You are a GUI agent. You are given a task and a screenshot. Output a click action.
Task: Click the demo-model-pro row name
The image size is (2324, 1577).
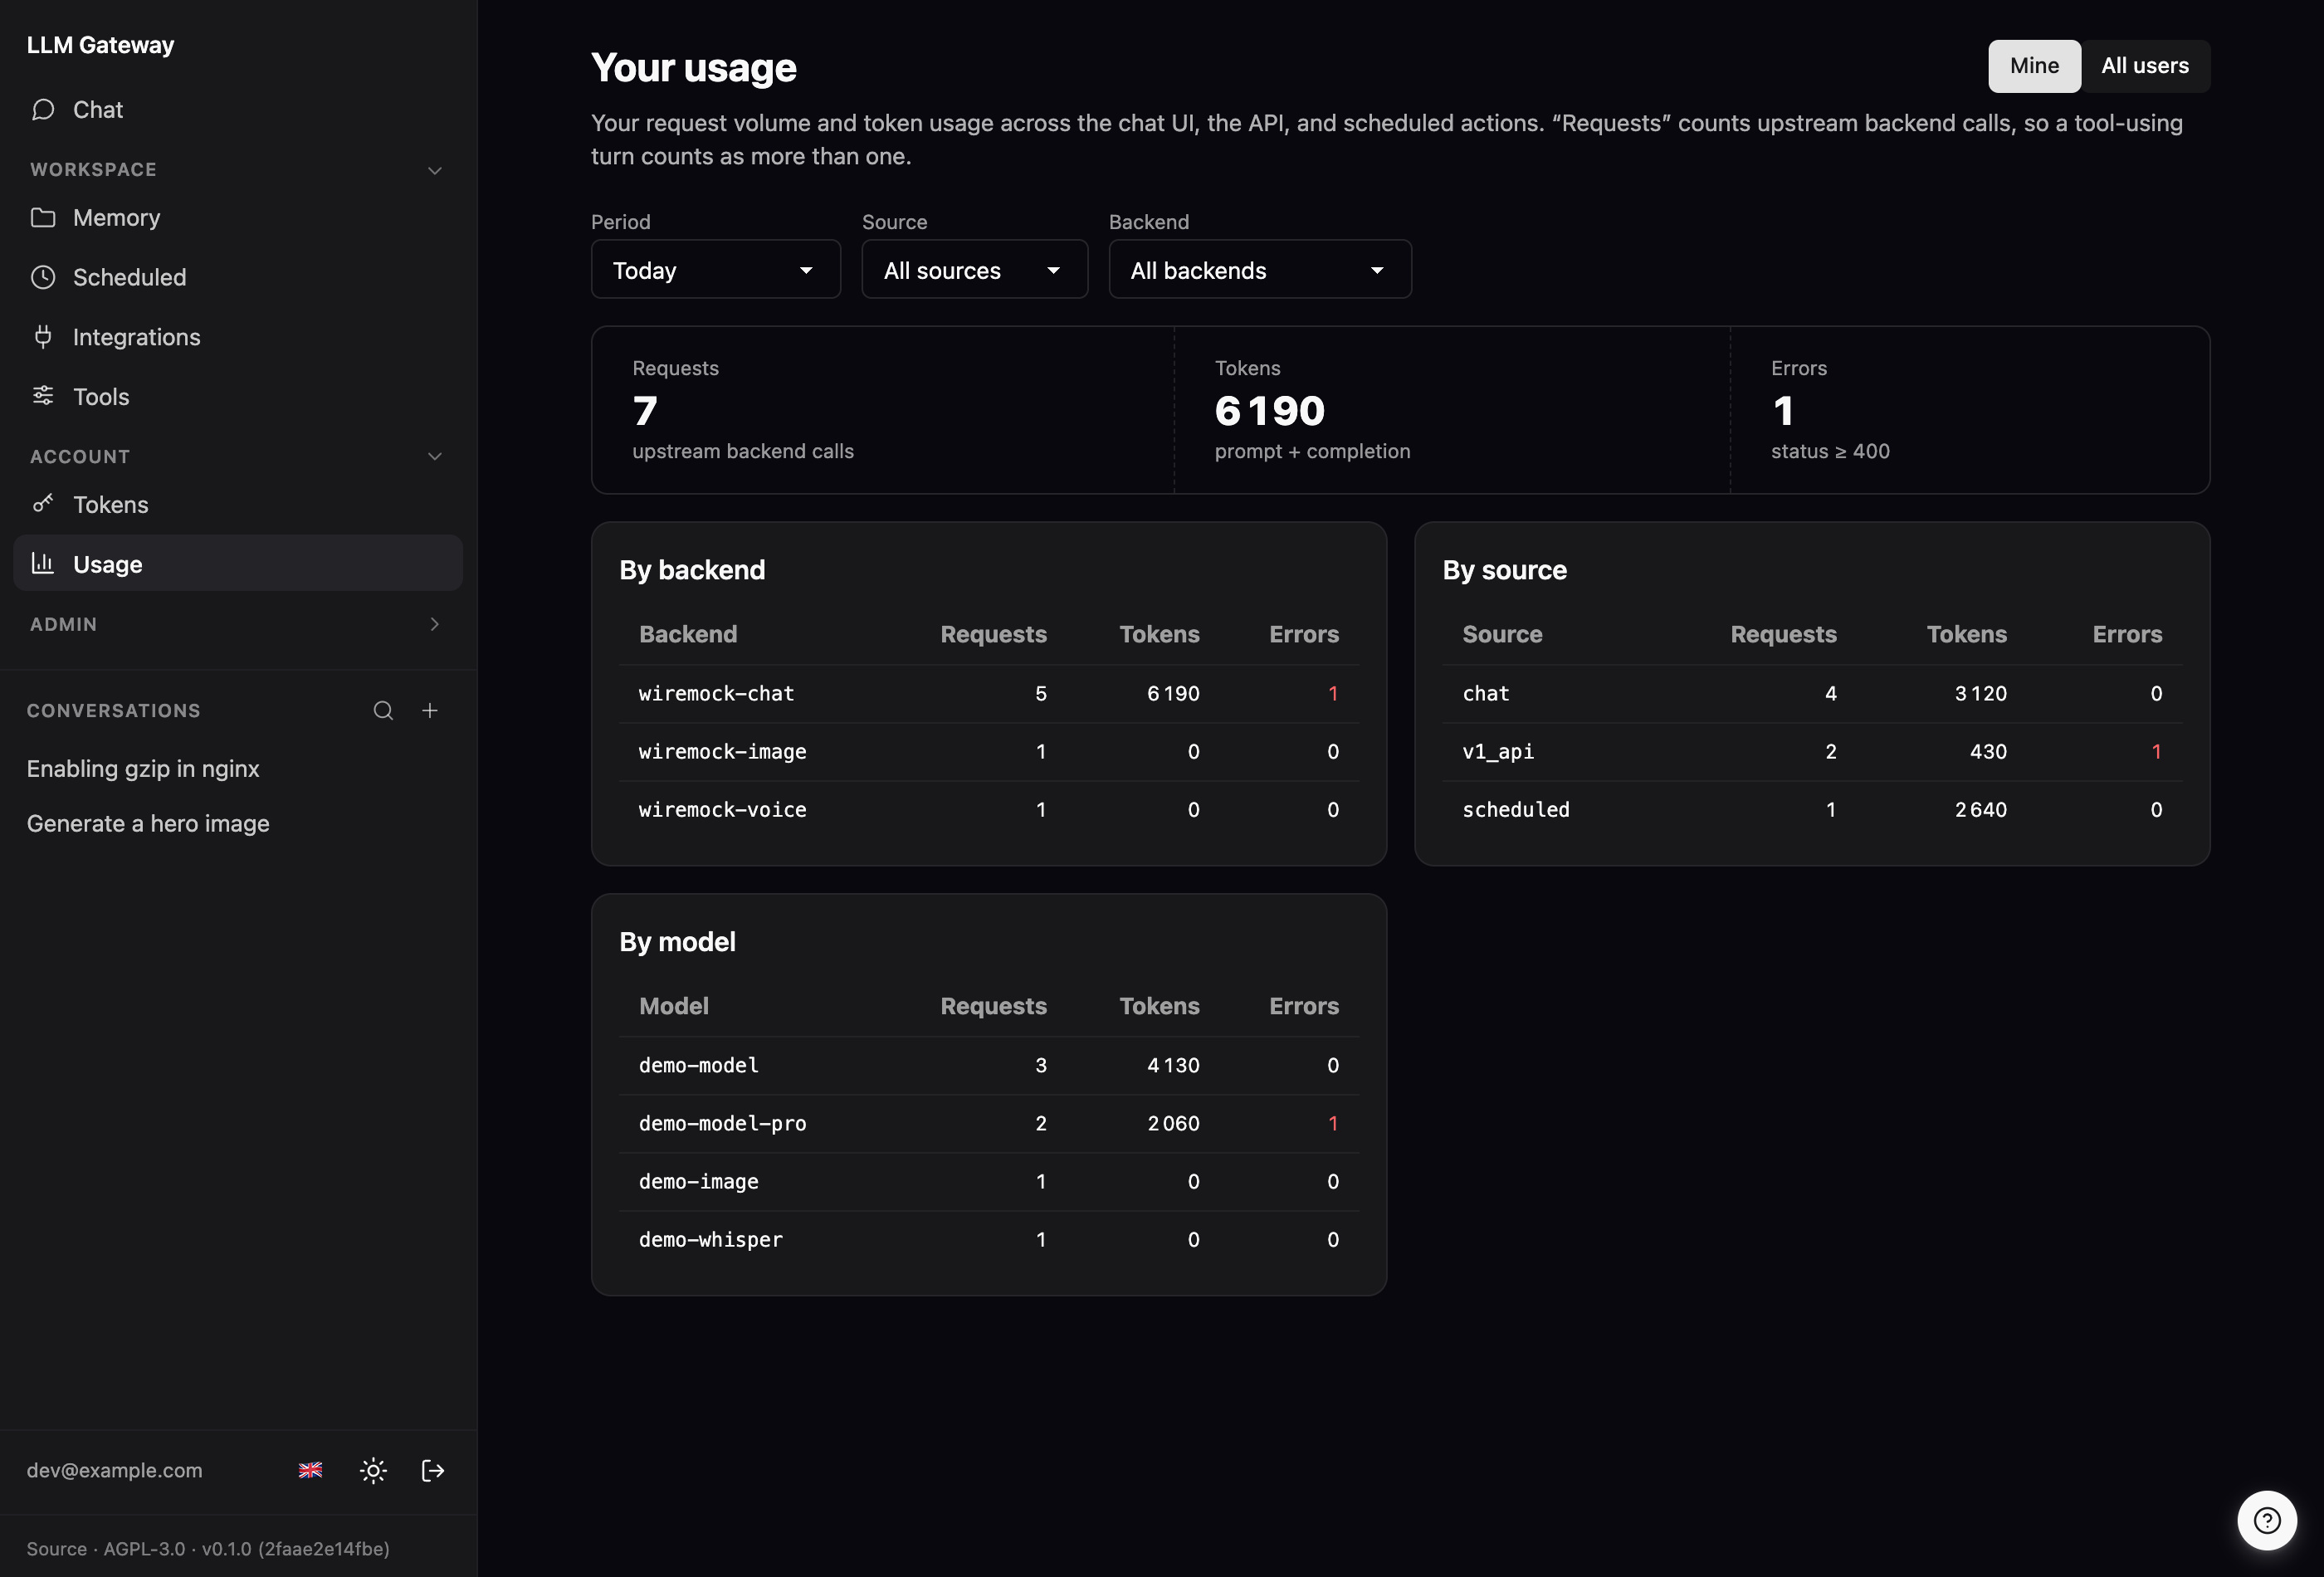pos(722,1123)
